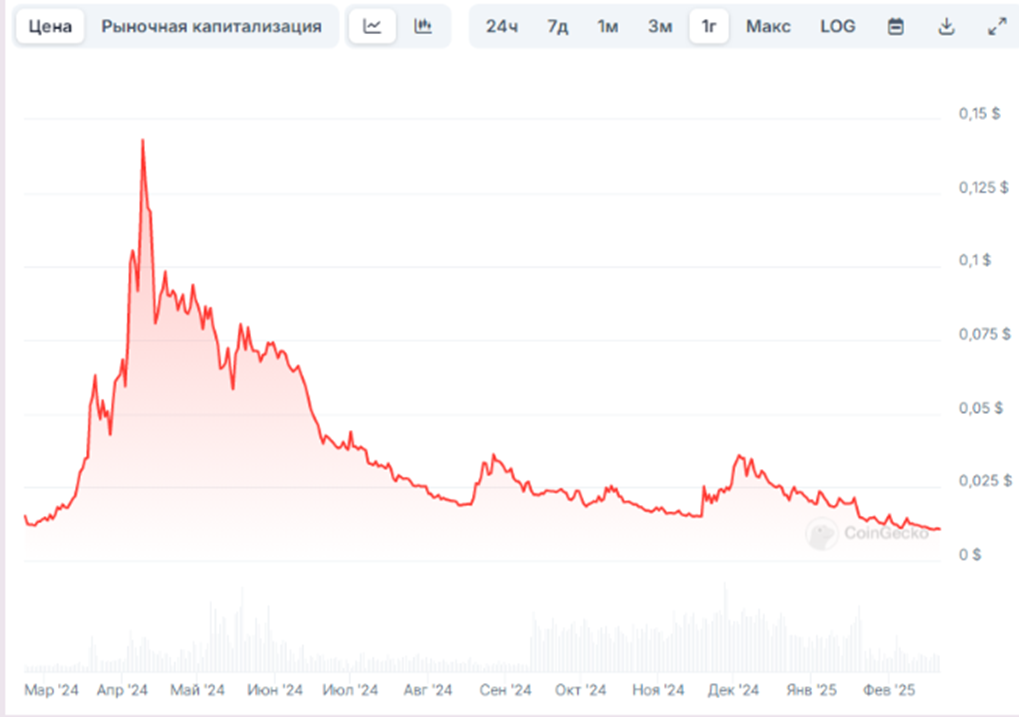This screenshot has width=1019, height=717.
Task: Click the Мар '24 date label
Action: tap(51, 690)
